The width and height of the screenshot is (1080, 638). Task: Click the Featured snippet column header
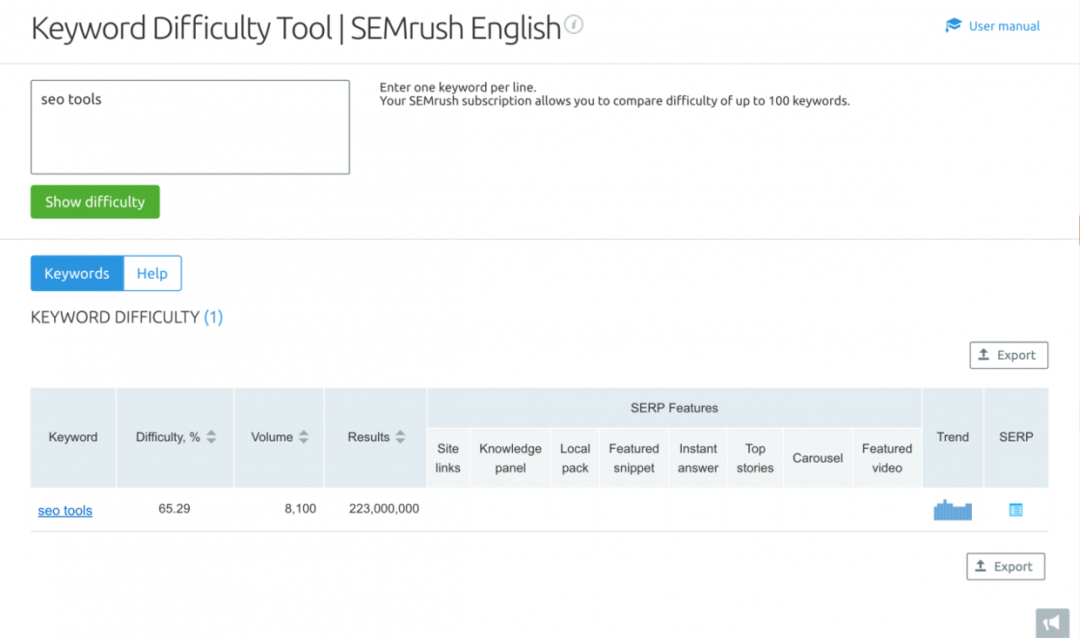pyautogui.click(x=634, y=458)
